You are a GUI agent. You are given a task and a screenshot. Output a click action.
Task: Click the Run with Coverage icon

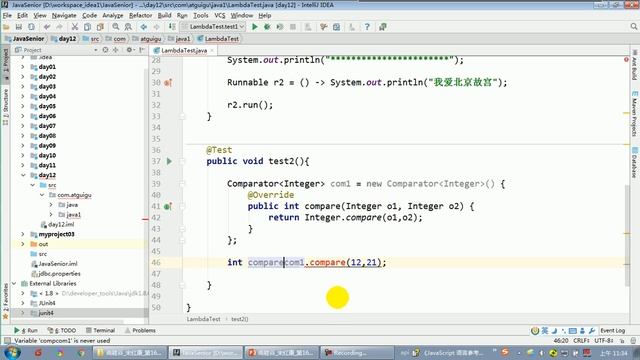coord(280,27)
